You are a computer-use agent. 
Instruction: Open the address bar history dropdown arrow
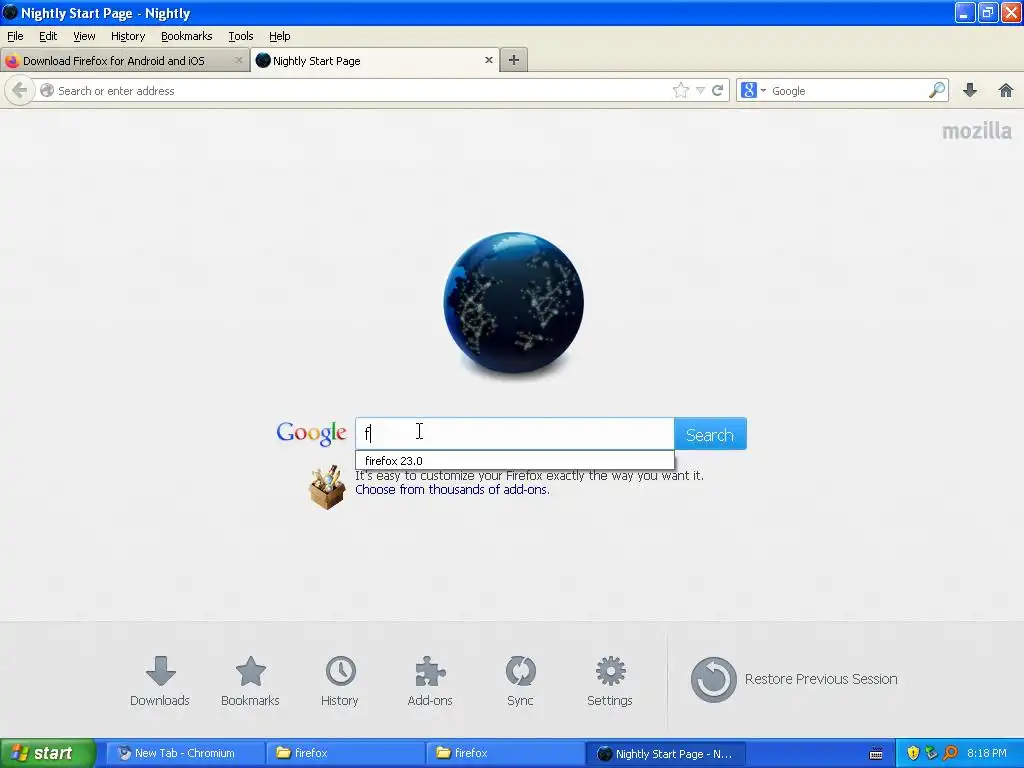click(x=700, y=90)
